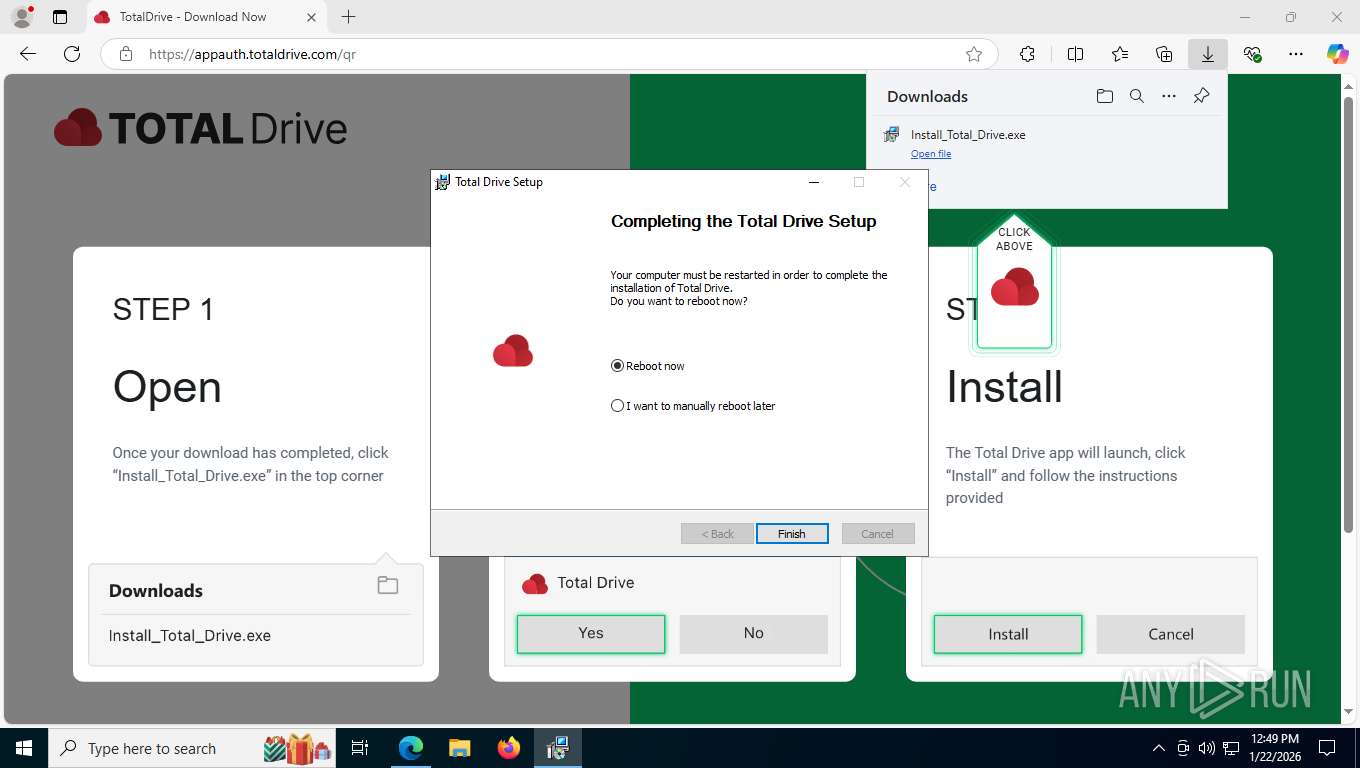
Task: Click the taskbar search box
Action: pos(193,748)
